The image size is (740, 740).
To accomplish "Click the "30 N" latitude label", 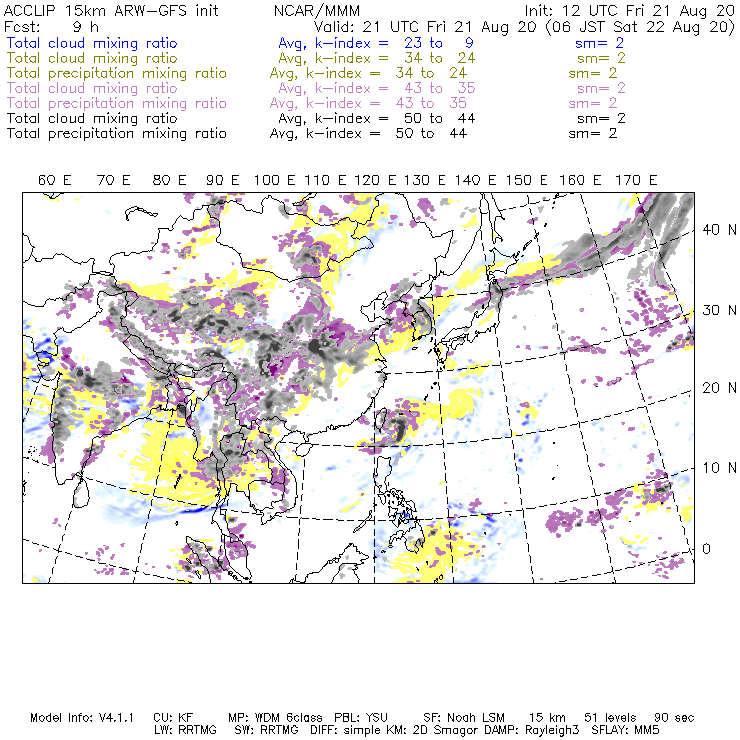I will click(719, 311).
